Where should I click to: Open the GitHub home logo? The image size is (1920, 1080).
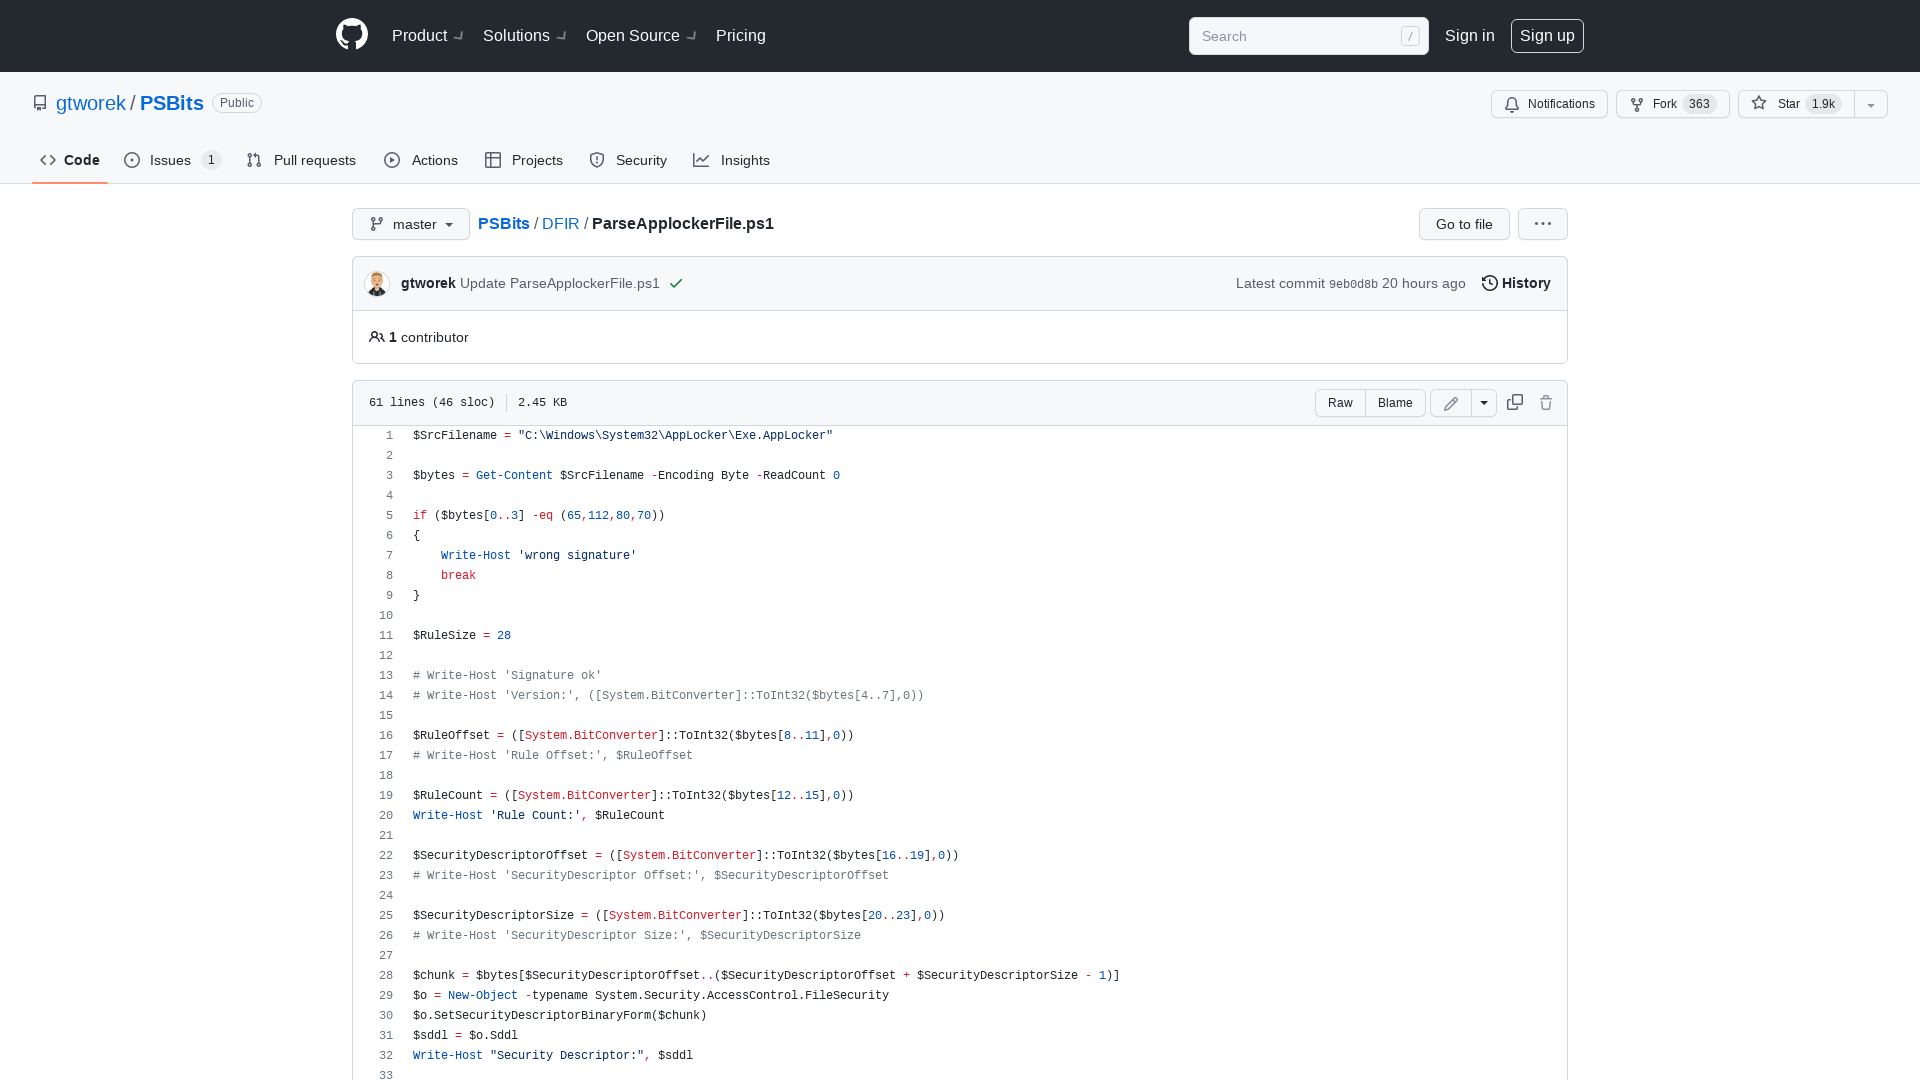(x=352, y=35)
